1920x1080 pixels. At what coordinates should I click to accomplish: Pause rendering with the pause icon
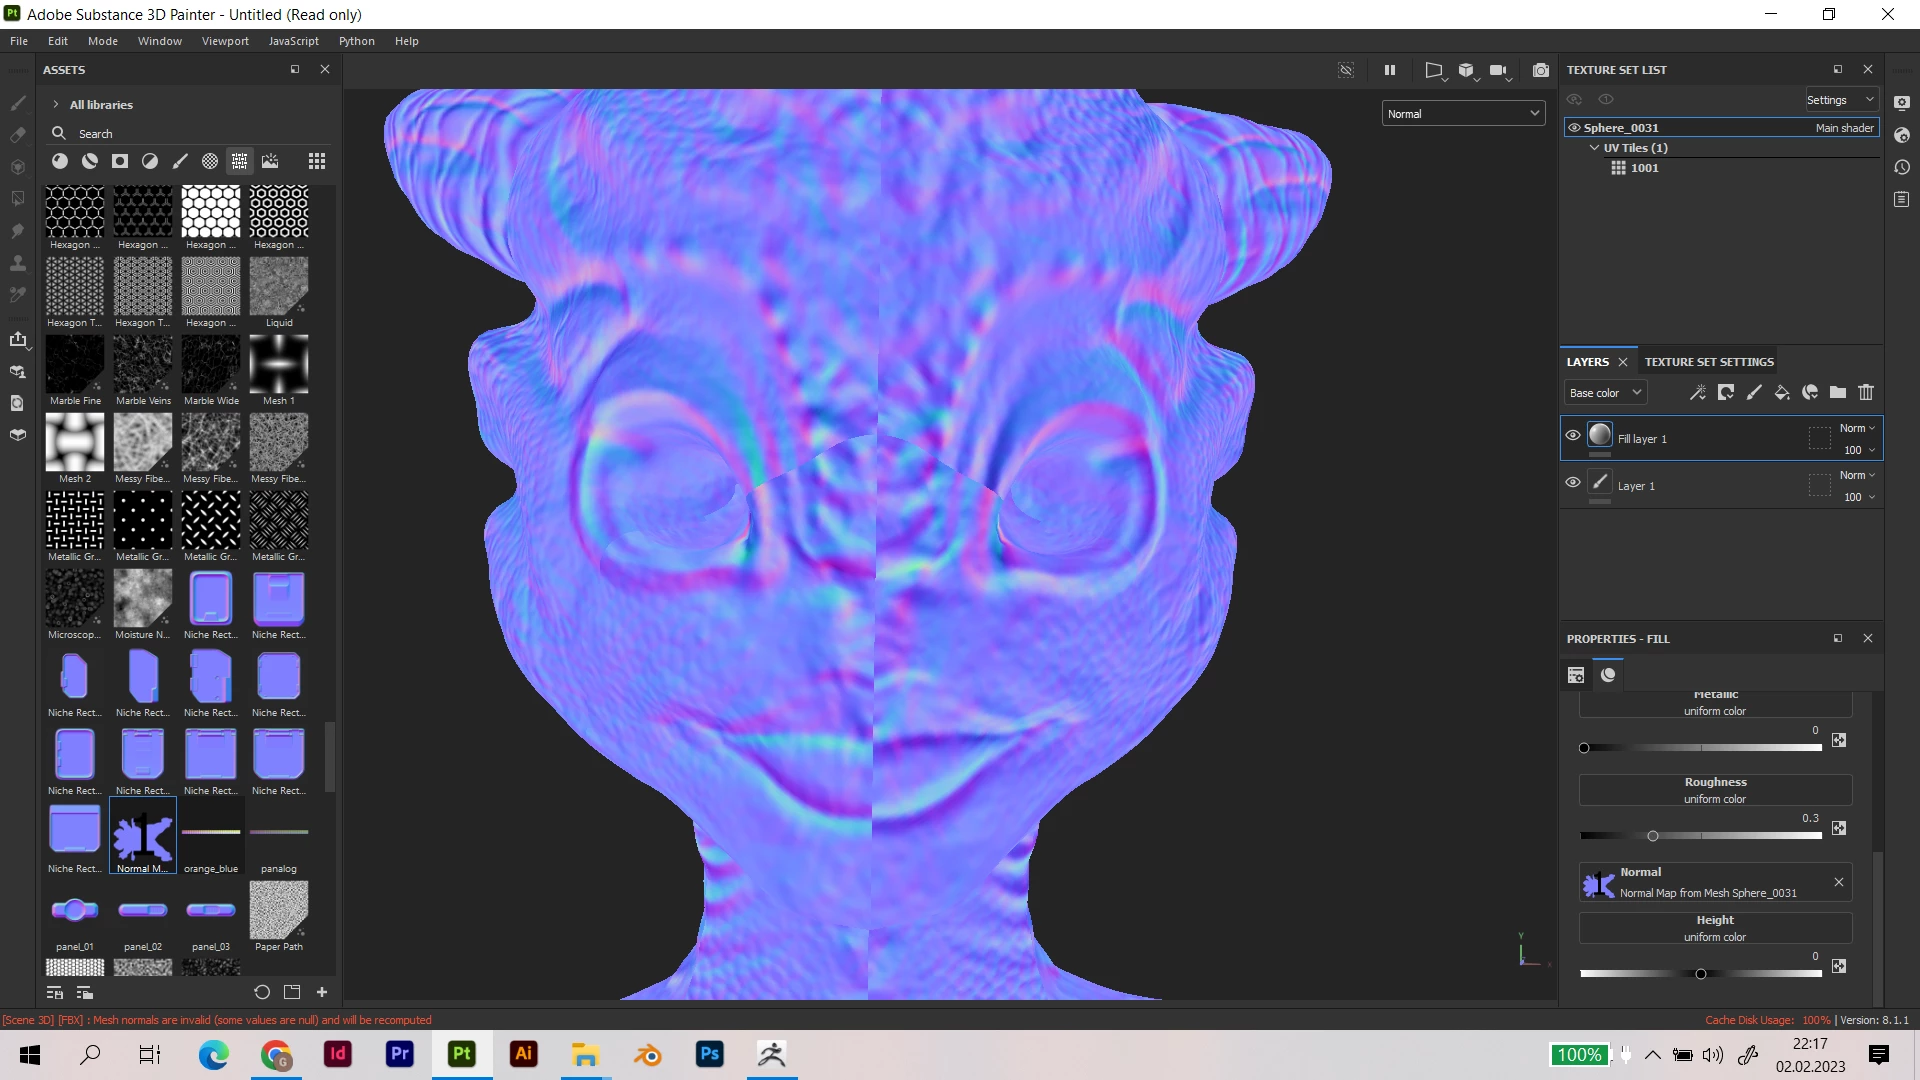coord(1389,70)
